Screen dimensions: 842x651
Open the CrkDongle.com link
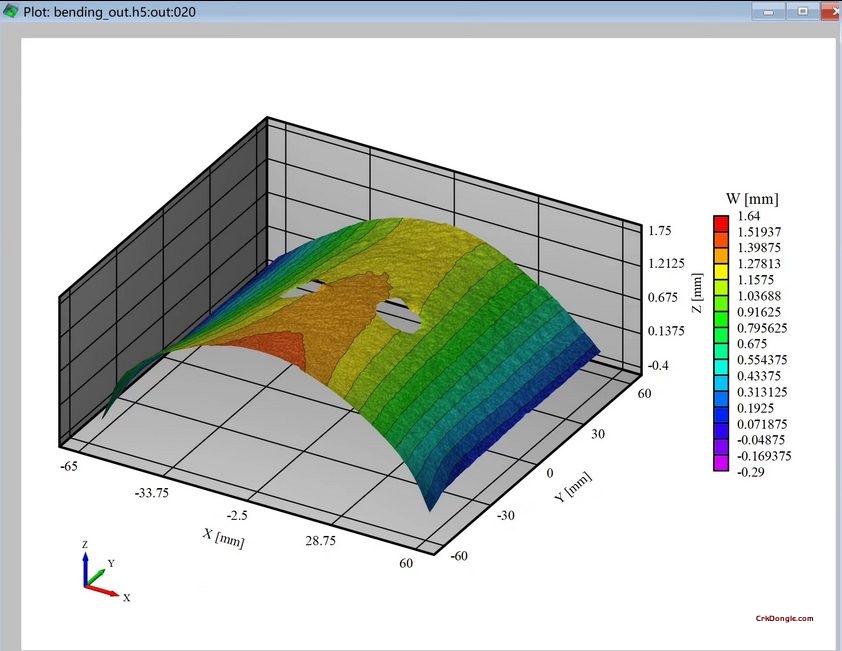tap(785, 618)
